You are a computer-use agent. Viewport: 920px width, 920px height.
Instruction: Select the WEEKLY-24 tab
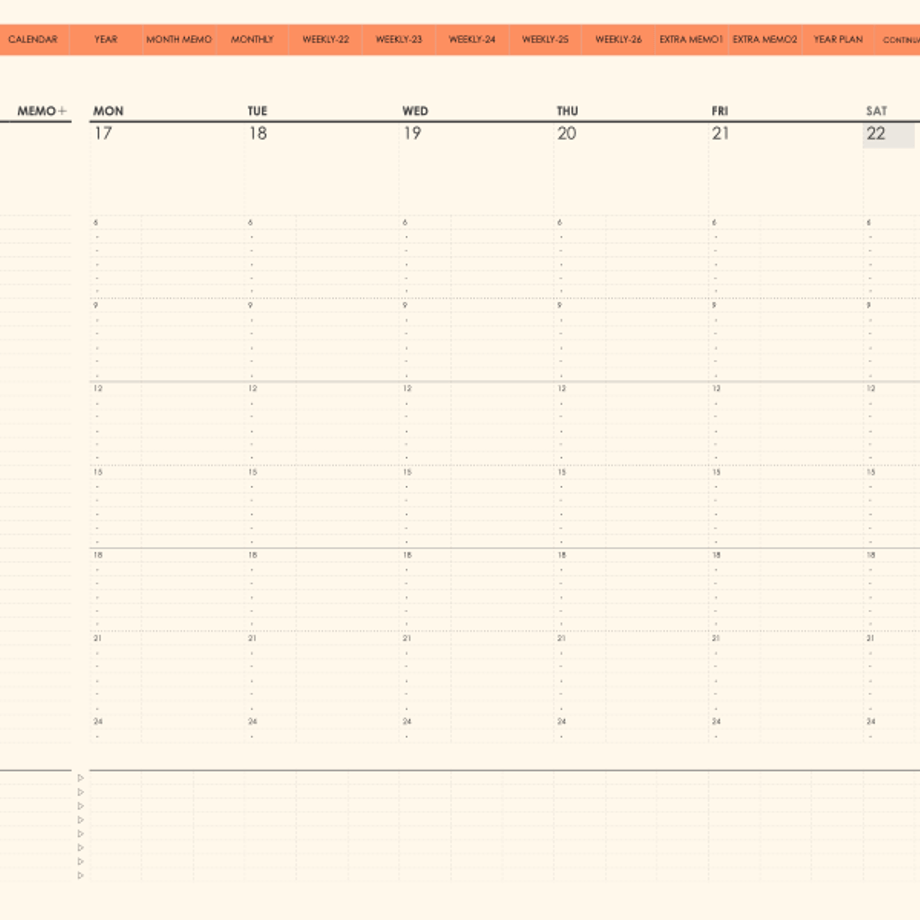(x=472, y=39)
